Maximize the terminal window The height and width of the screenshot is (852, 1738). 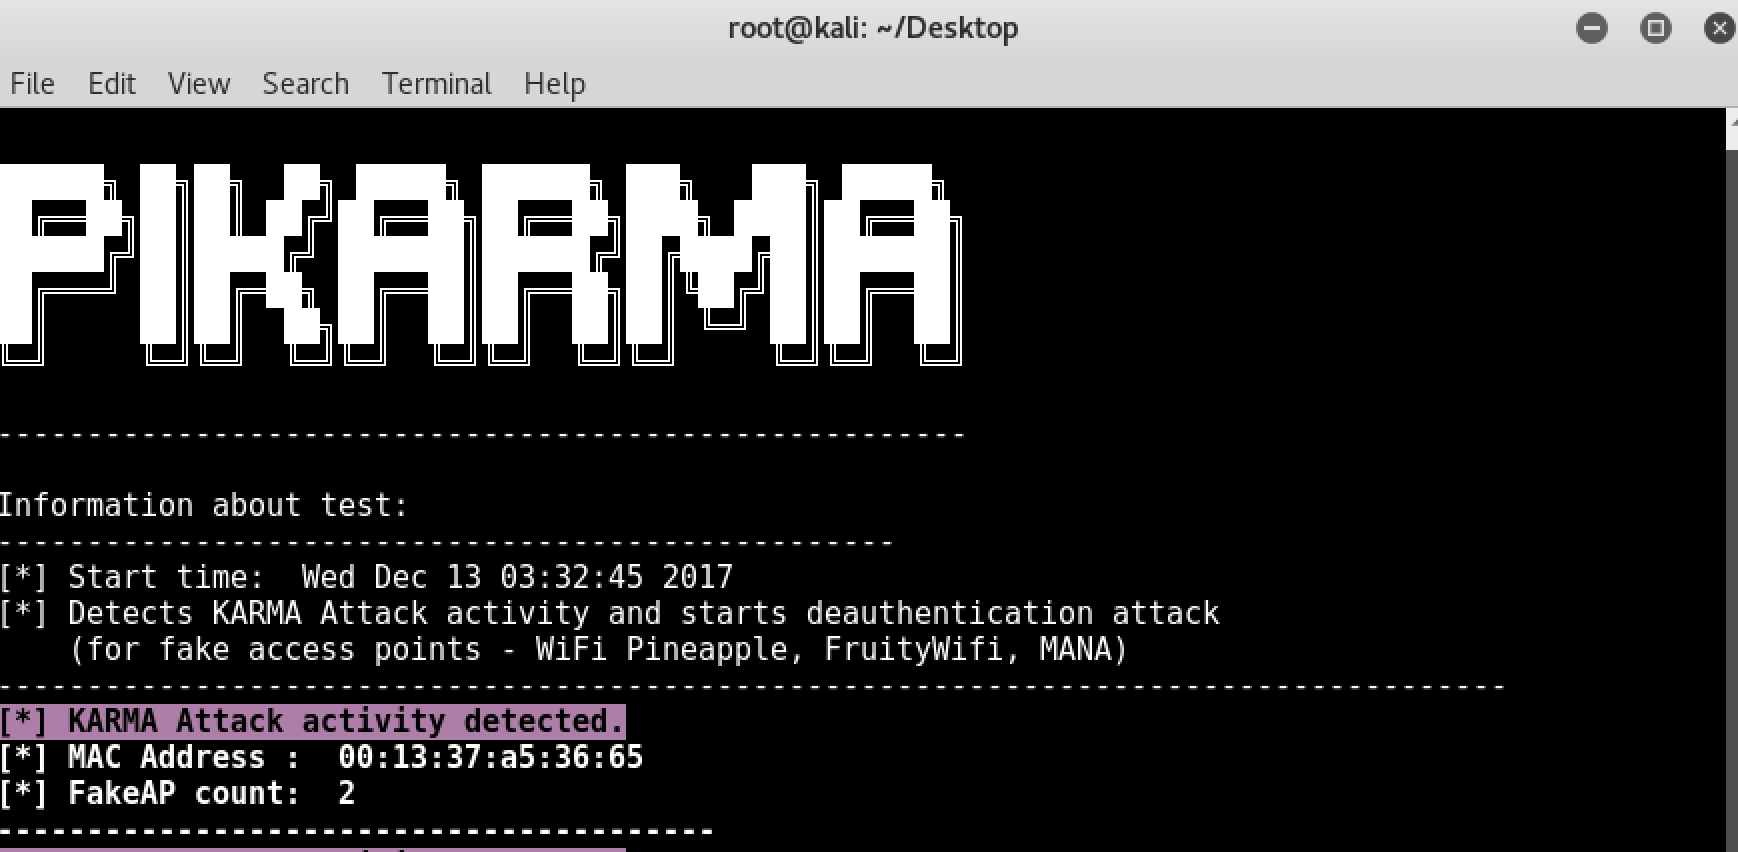pos(1655,28)
